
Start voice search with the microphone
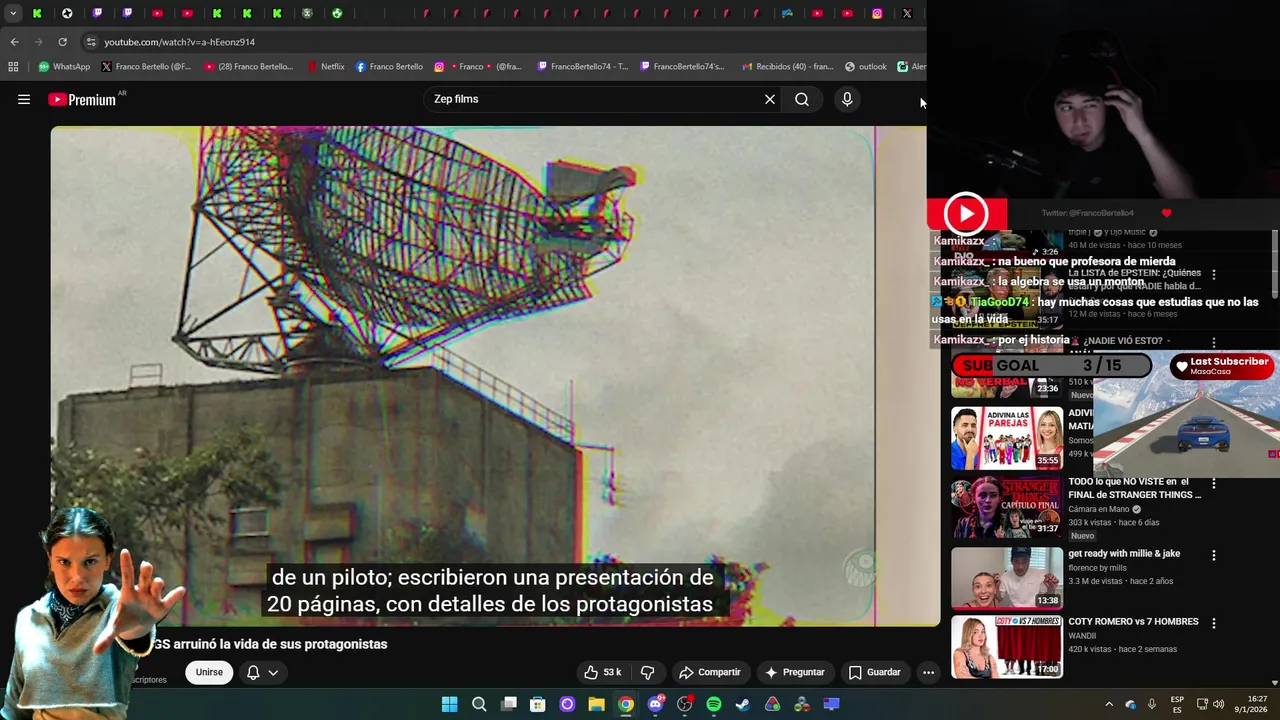click(847, 99)
